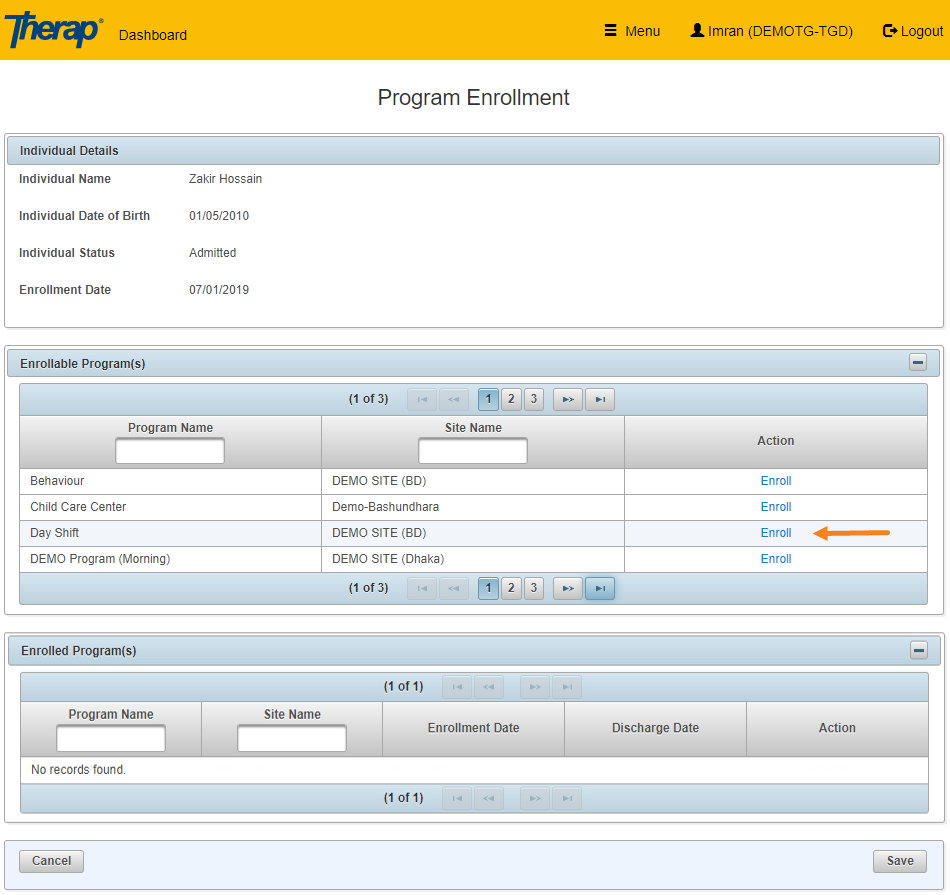
Task: Go to next page in bottom Enrollable pager
Action: 568,588
